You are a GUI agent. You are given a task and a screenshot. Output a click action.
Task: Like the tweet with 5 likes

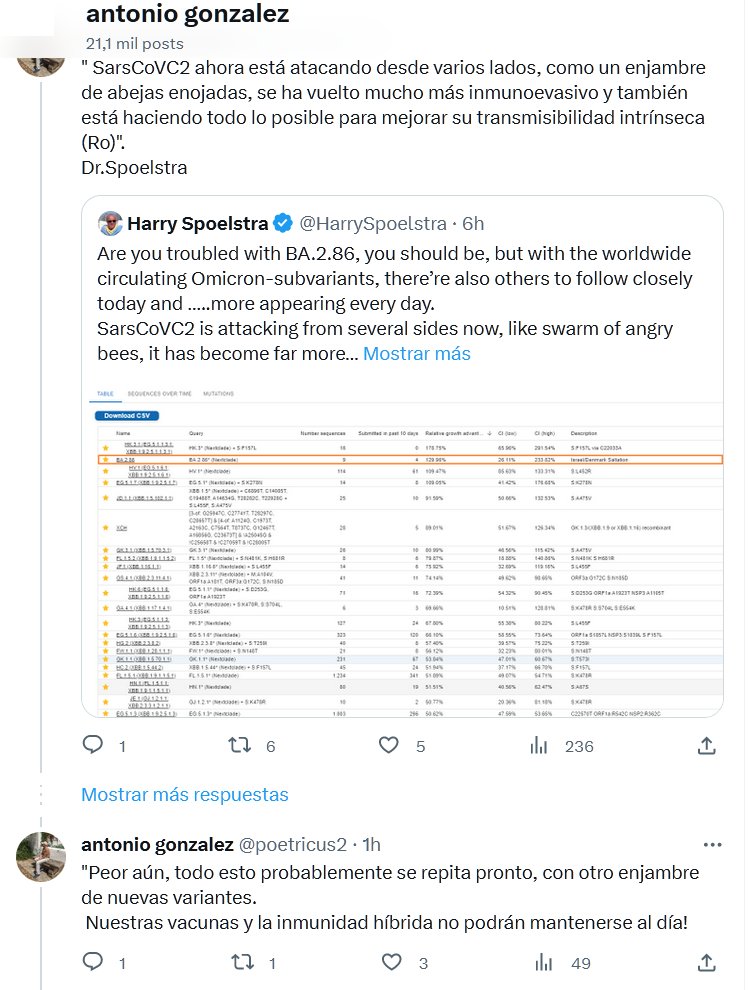(390, 745)
